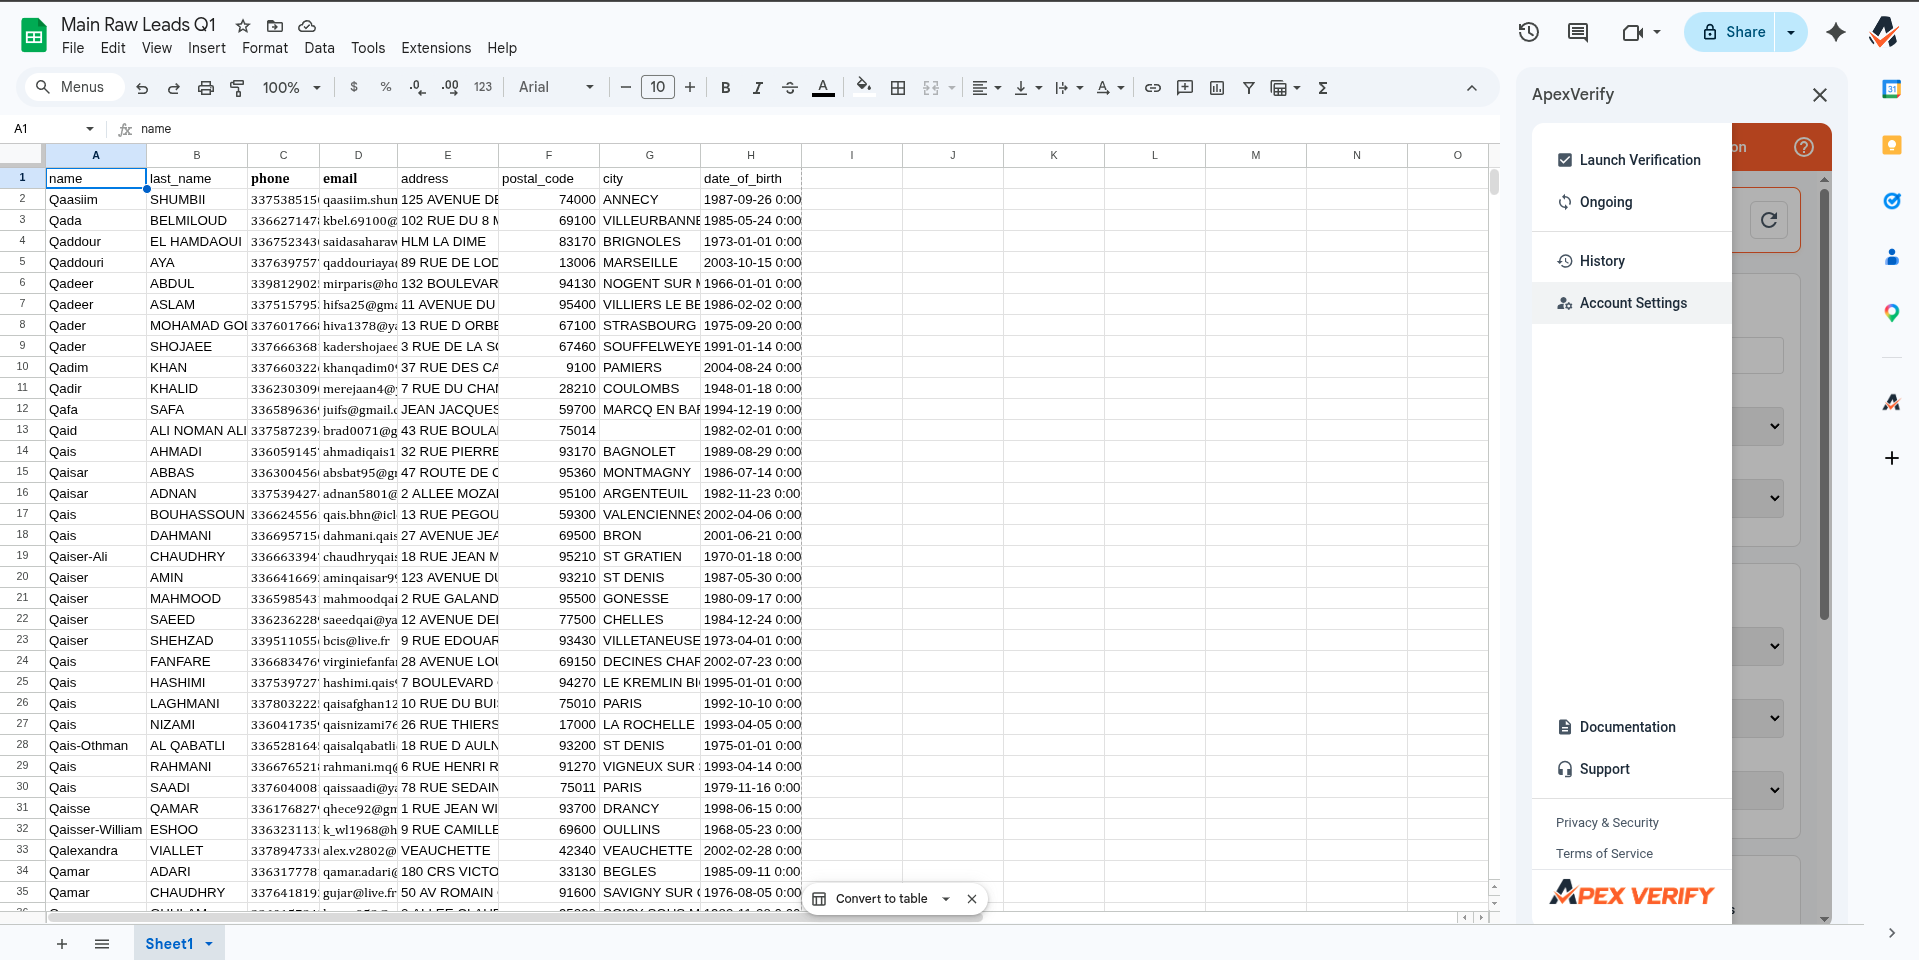Undo the last action

(x=141, y=88)
